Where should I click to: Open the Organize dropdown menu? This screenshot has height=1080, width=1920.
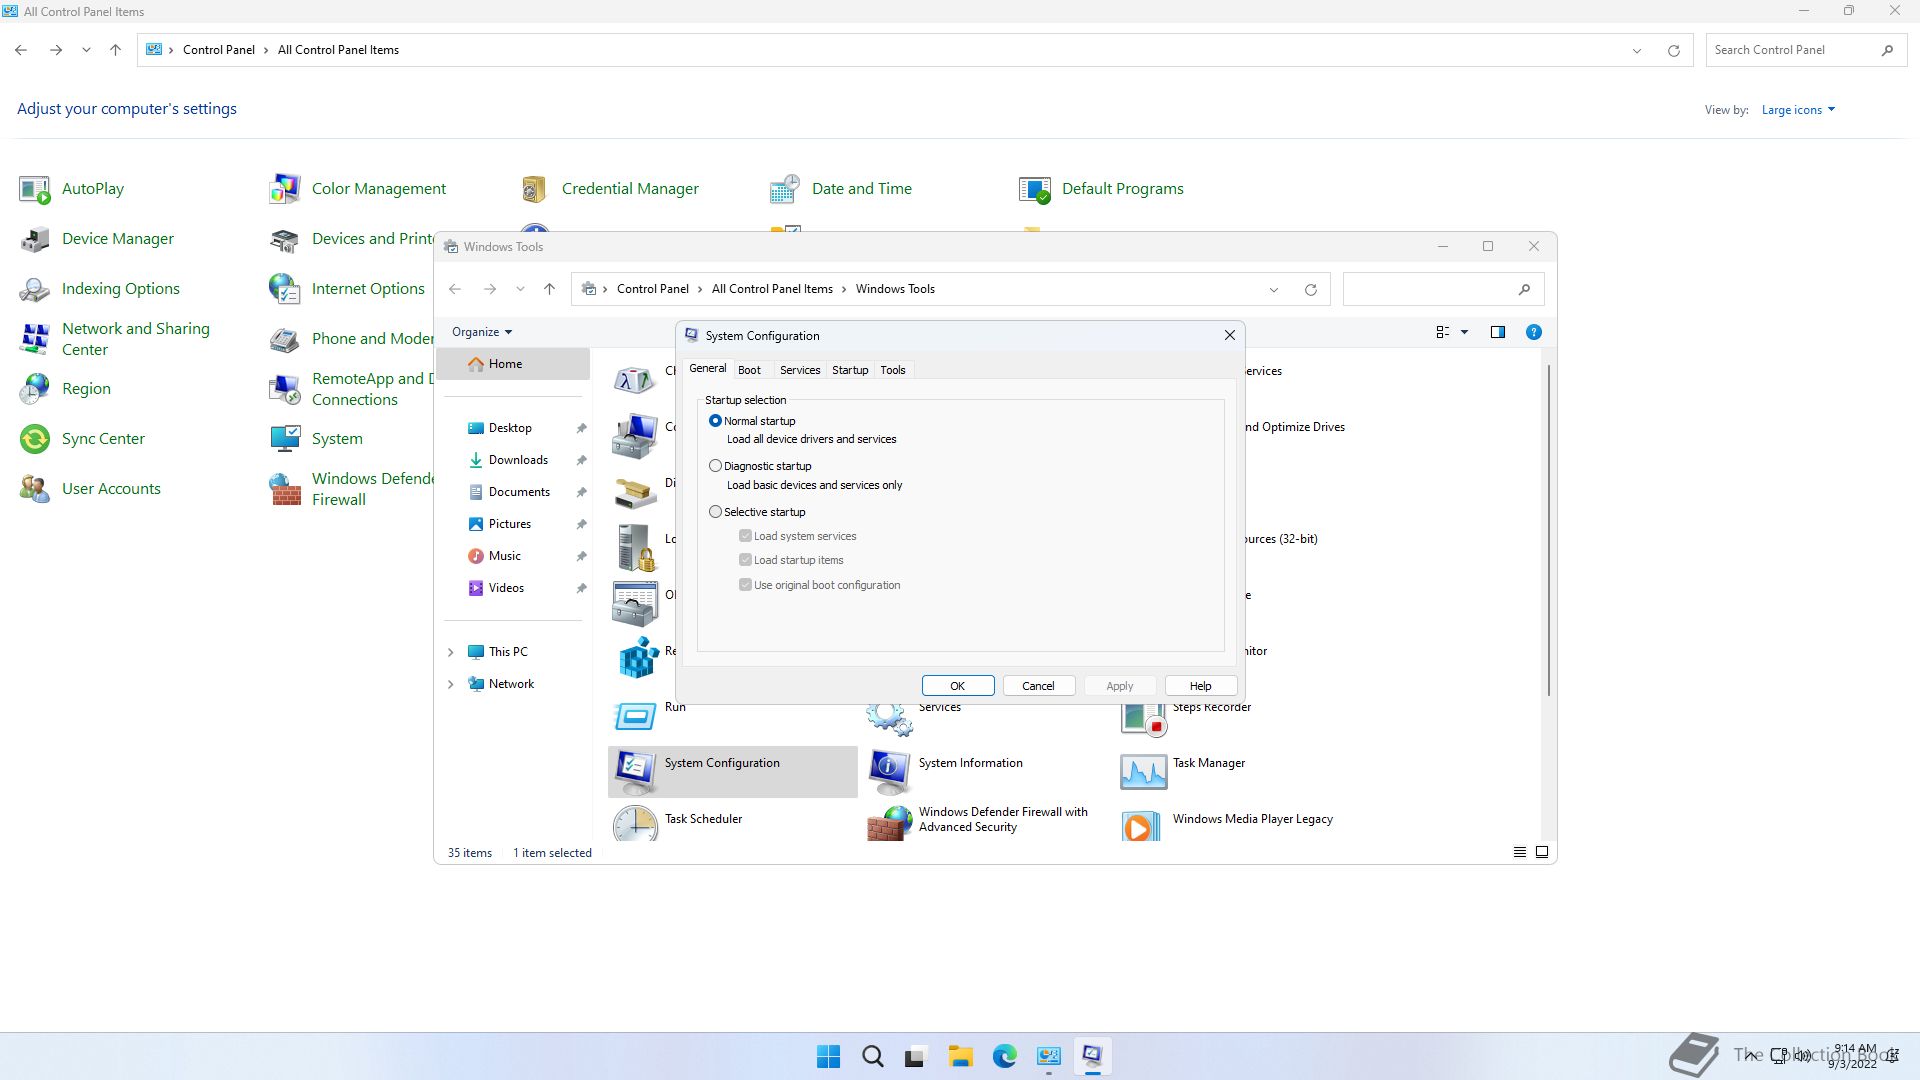(x=481, y=332)
